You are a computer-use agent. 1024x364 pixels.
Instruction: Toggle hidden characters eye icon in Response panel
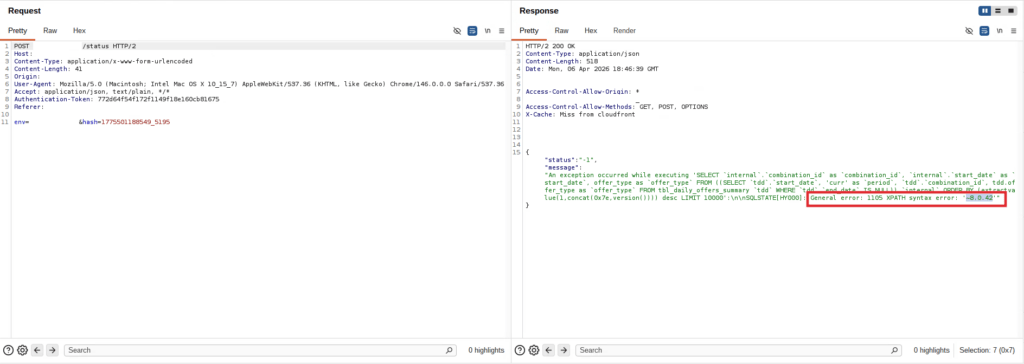pyautogui.click(x=970, y=31)
